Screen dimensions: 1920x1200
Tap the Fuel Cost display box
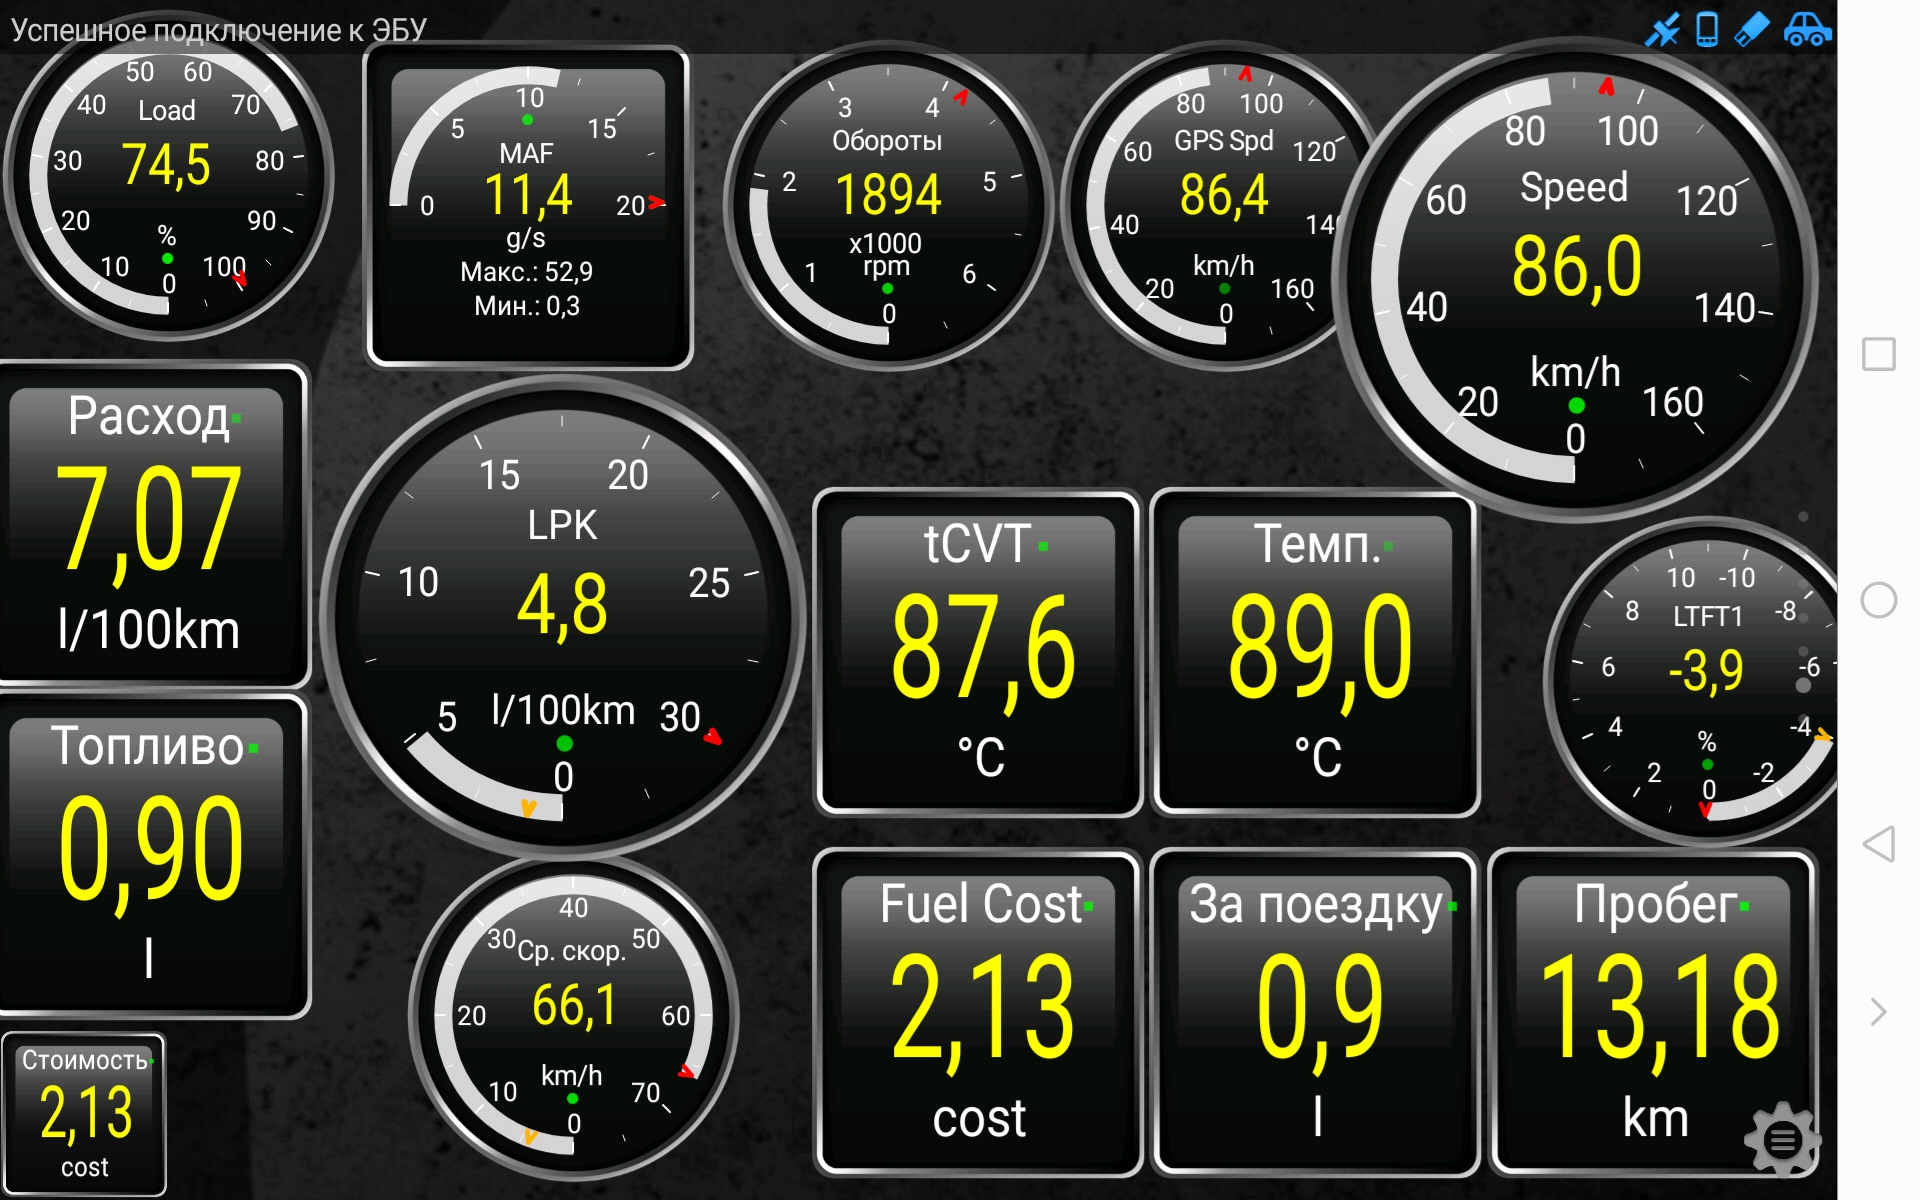[x=979, y=1012]
